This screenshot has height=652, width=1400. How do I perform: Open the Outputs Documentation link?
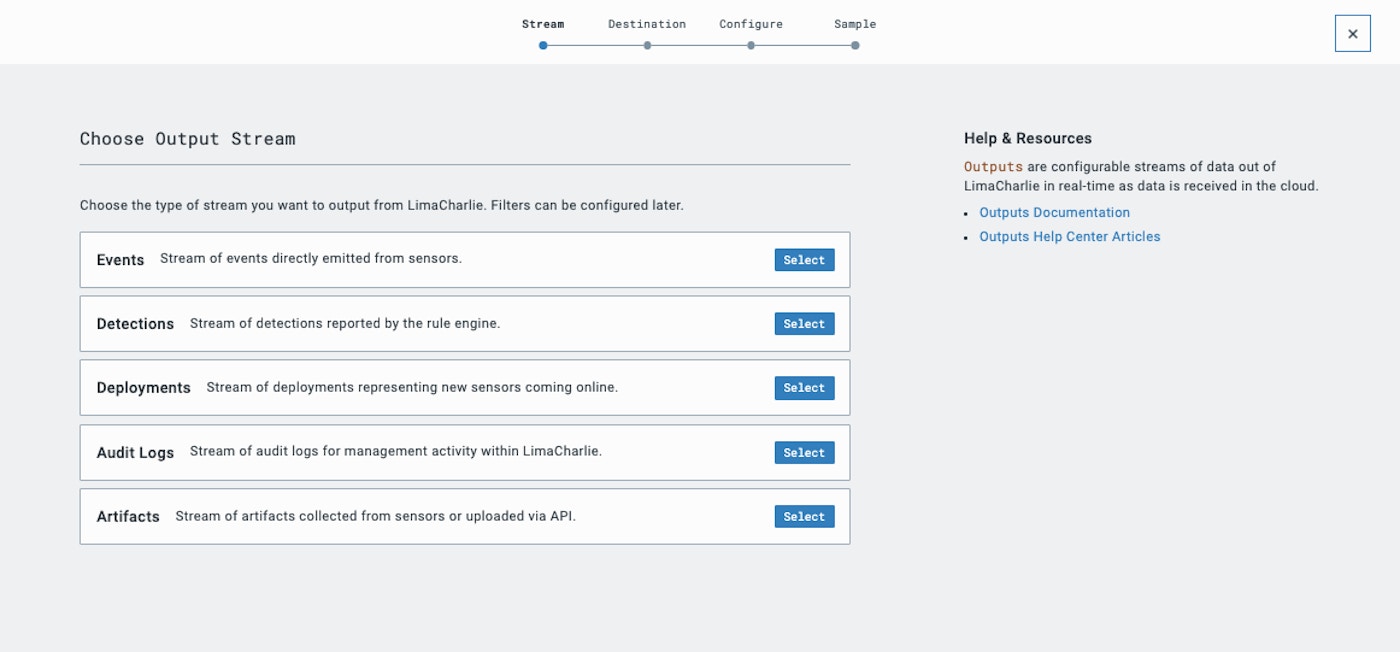coord(1054,213)
